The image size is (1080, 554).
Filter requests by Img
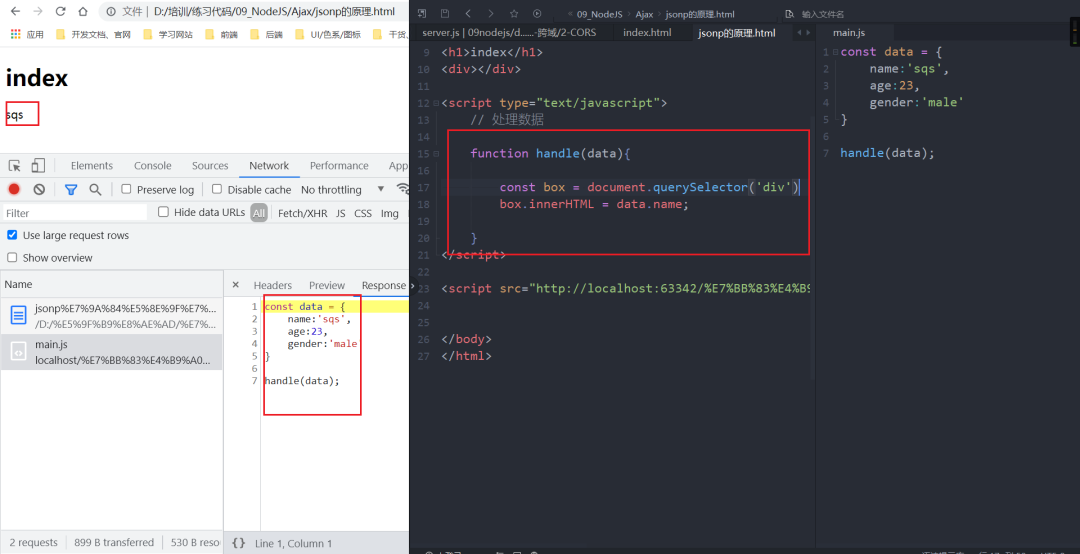[x=390, y=213]
